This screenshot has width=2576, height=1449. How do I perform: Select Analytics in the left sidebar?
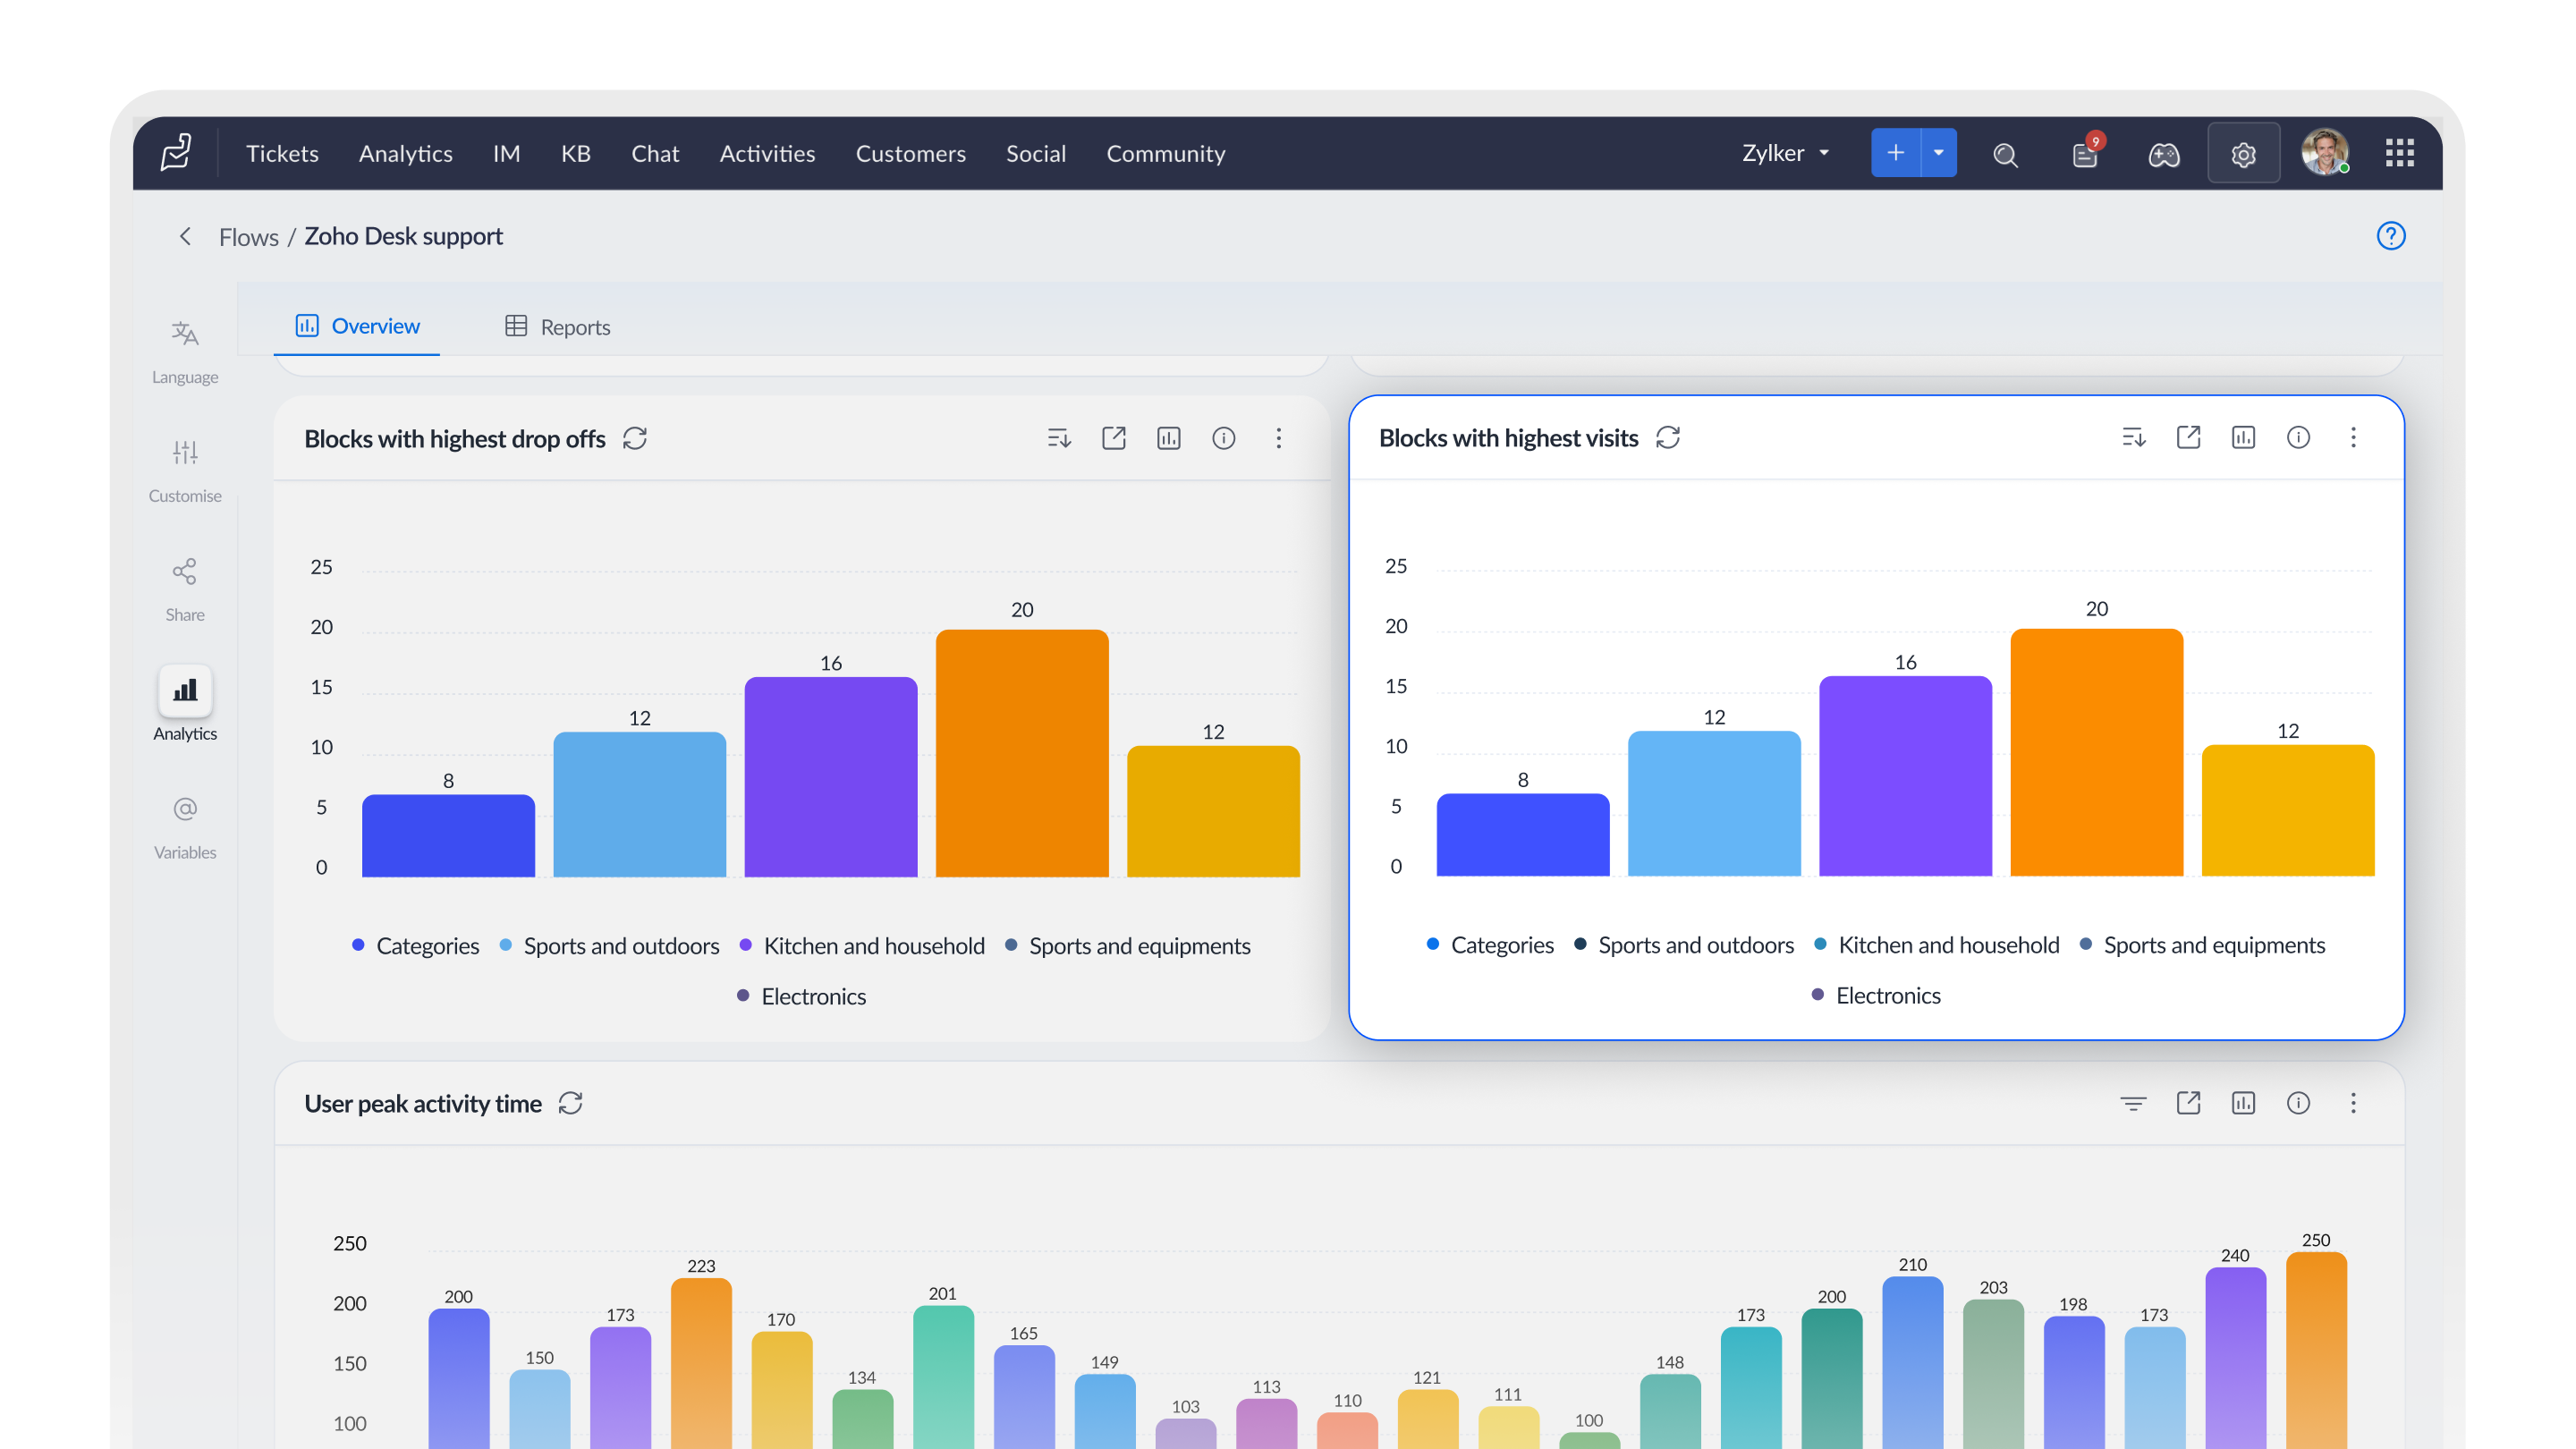(185, 704)
